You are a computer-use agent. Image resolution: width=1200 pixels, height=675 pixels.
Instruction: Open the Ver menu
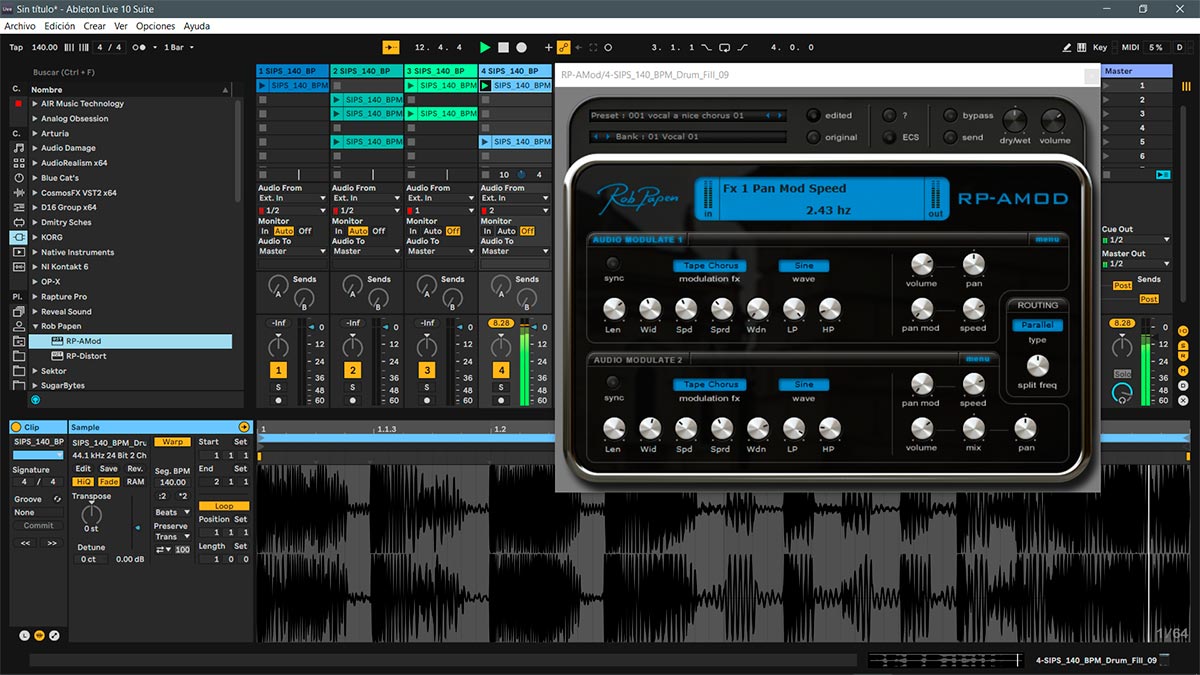pyautogui.click(x=121, y=26)
